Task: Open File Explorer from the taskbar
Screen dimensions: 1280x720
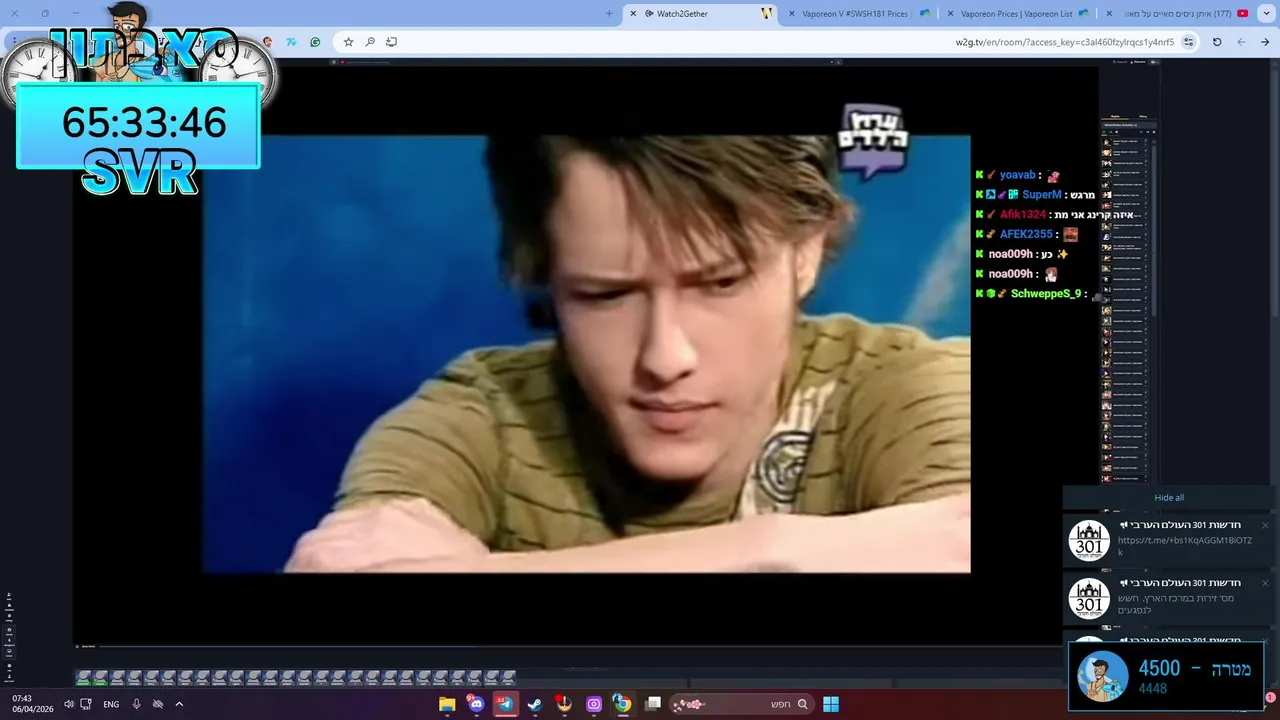Action: (447, 704)
